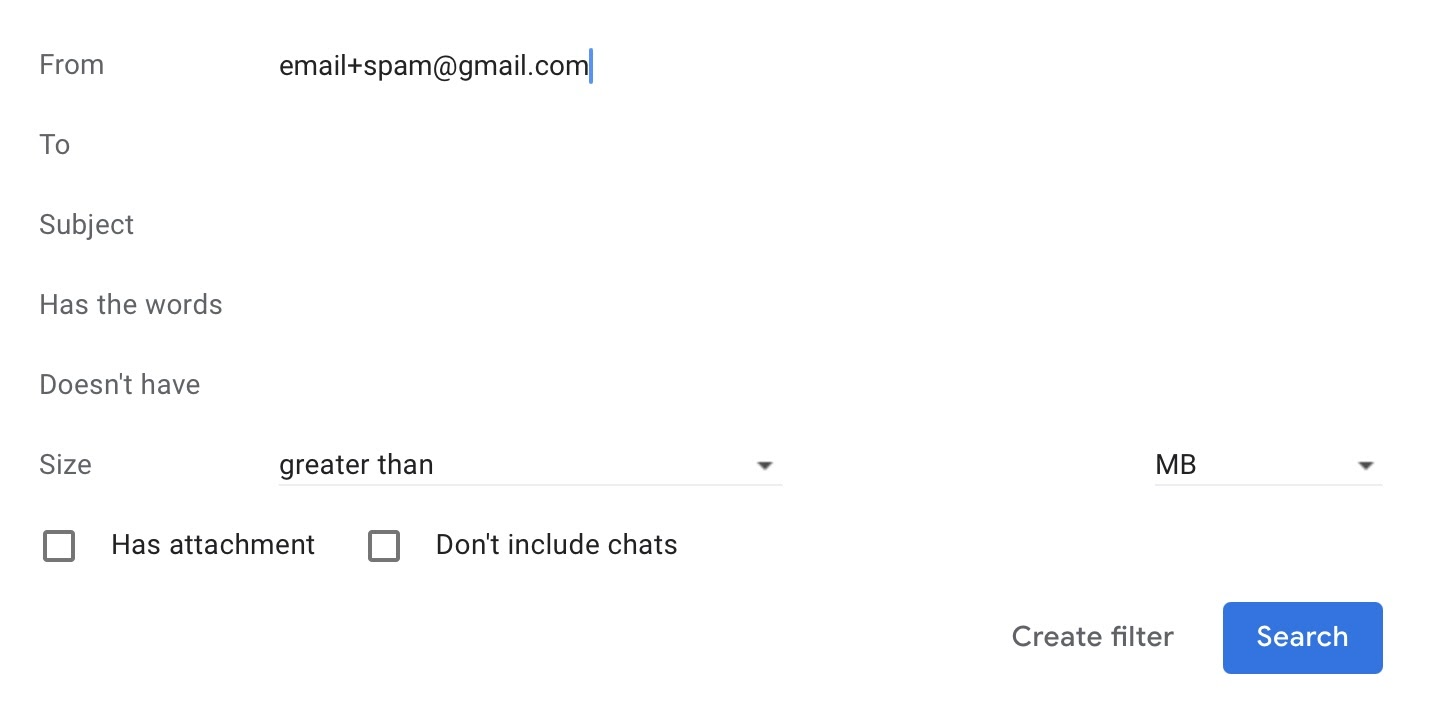Click into the Subject input field
Viewport: 1429px width, 713px height.
[x=830, y=226]
